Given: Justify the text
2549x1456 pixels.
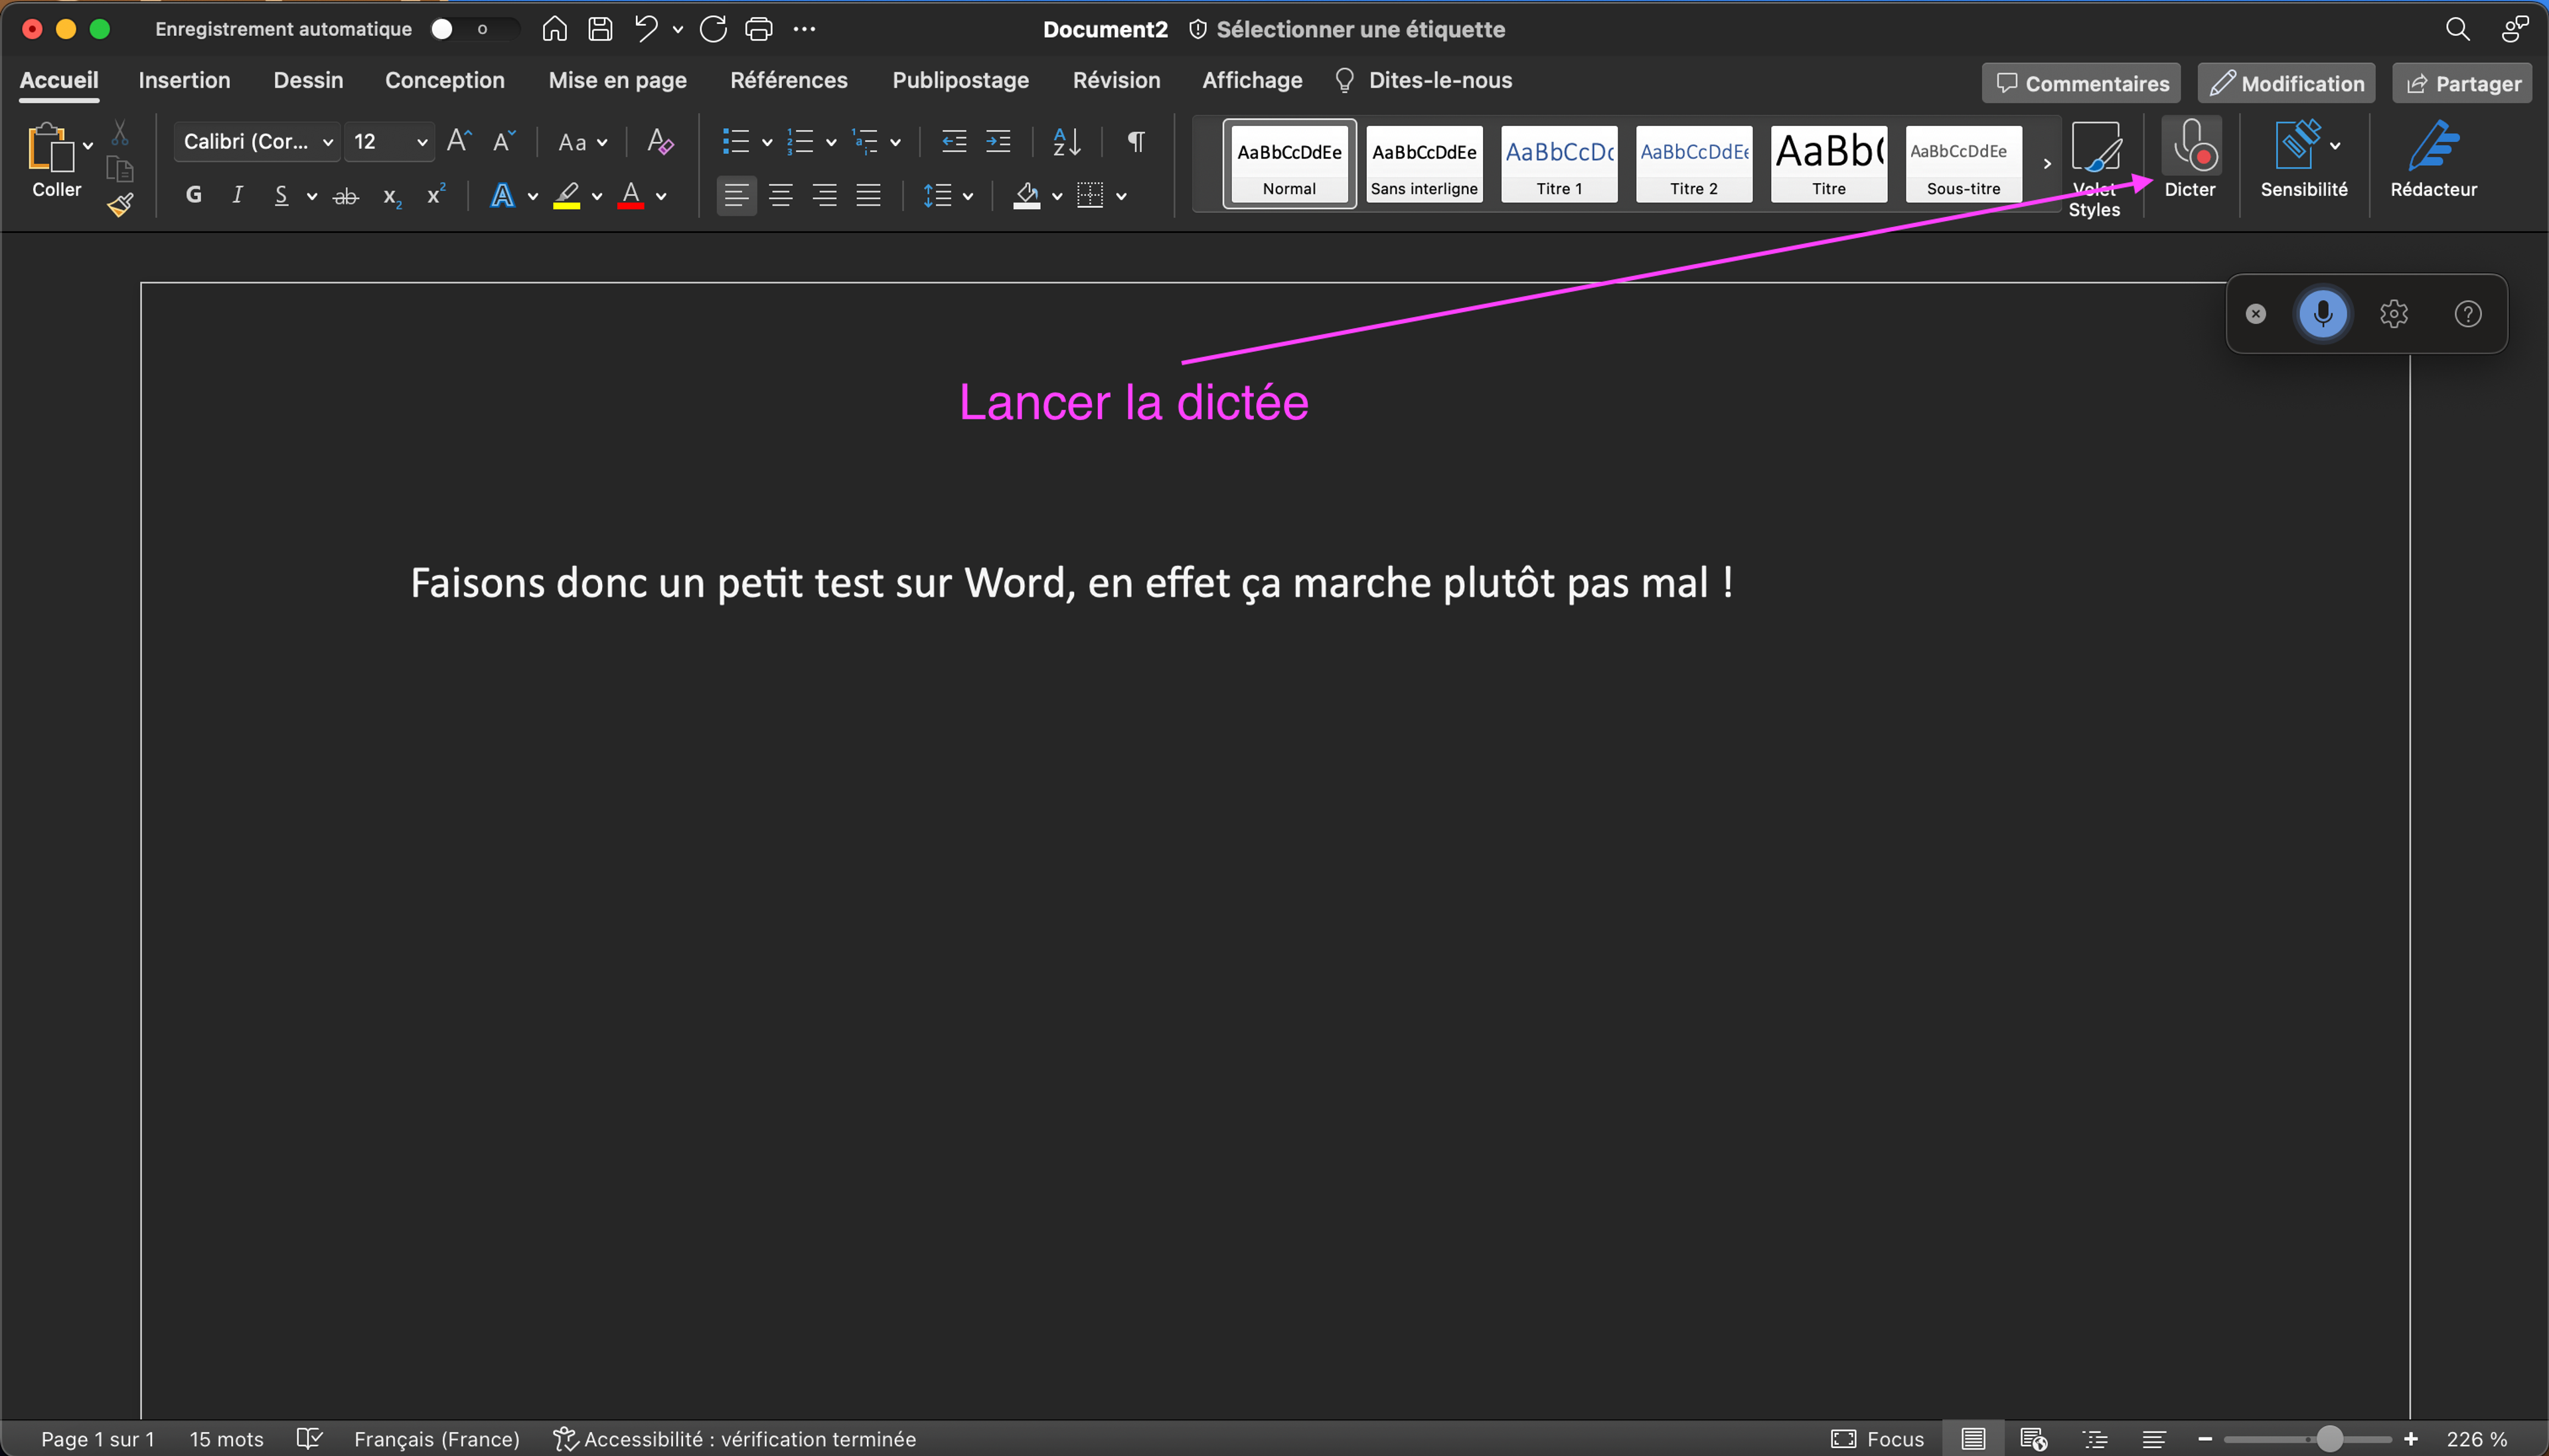Looking at the screenshot, I should (868, 195).
